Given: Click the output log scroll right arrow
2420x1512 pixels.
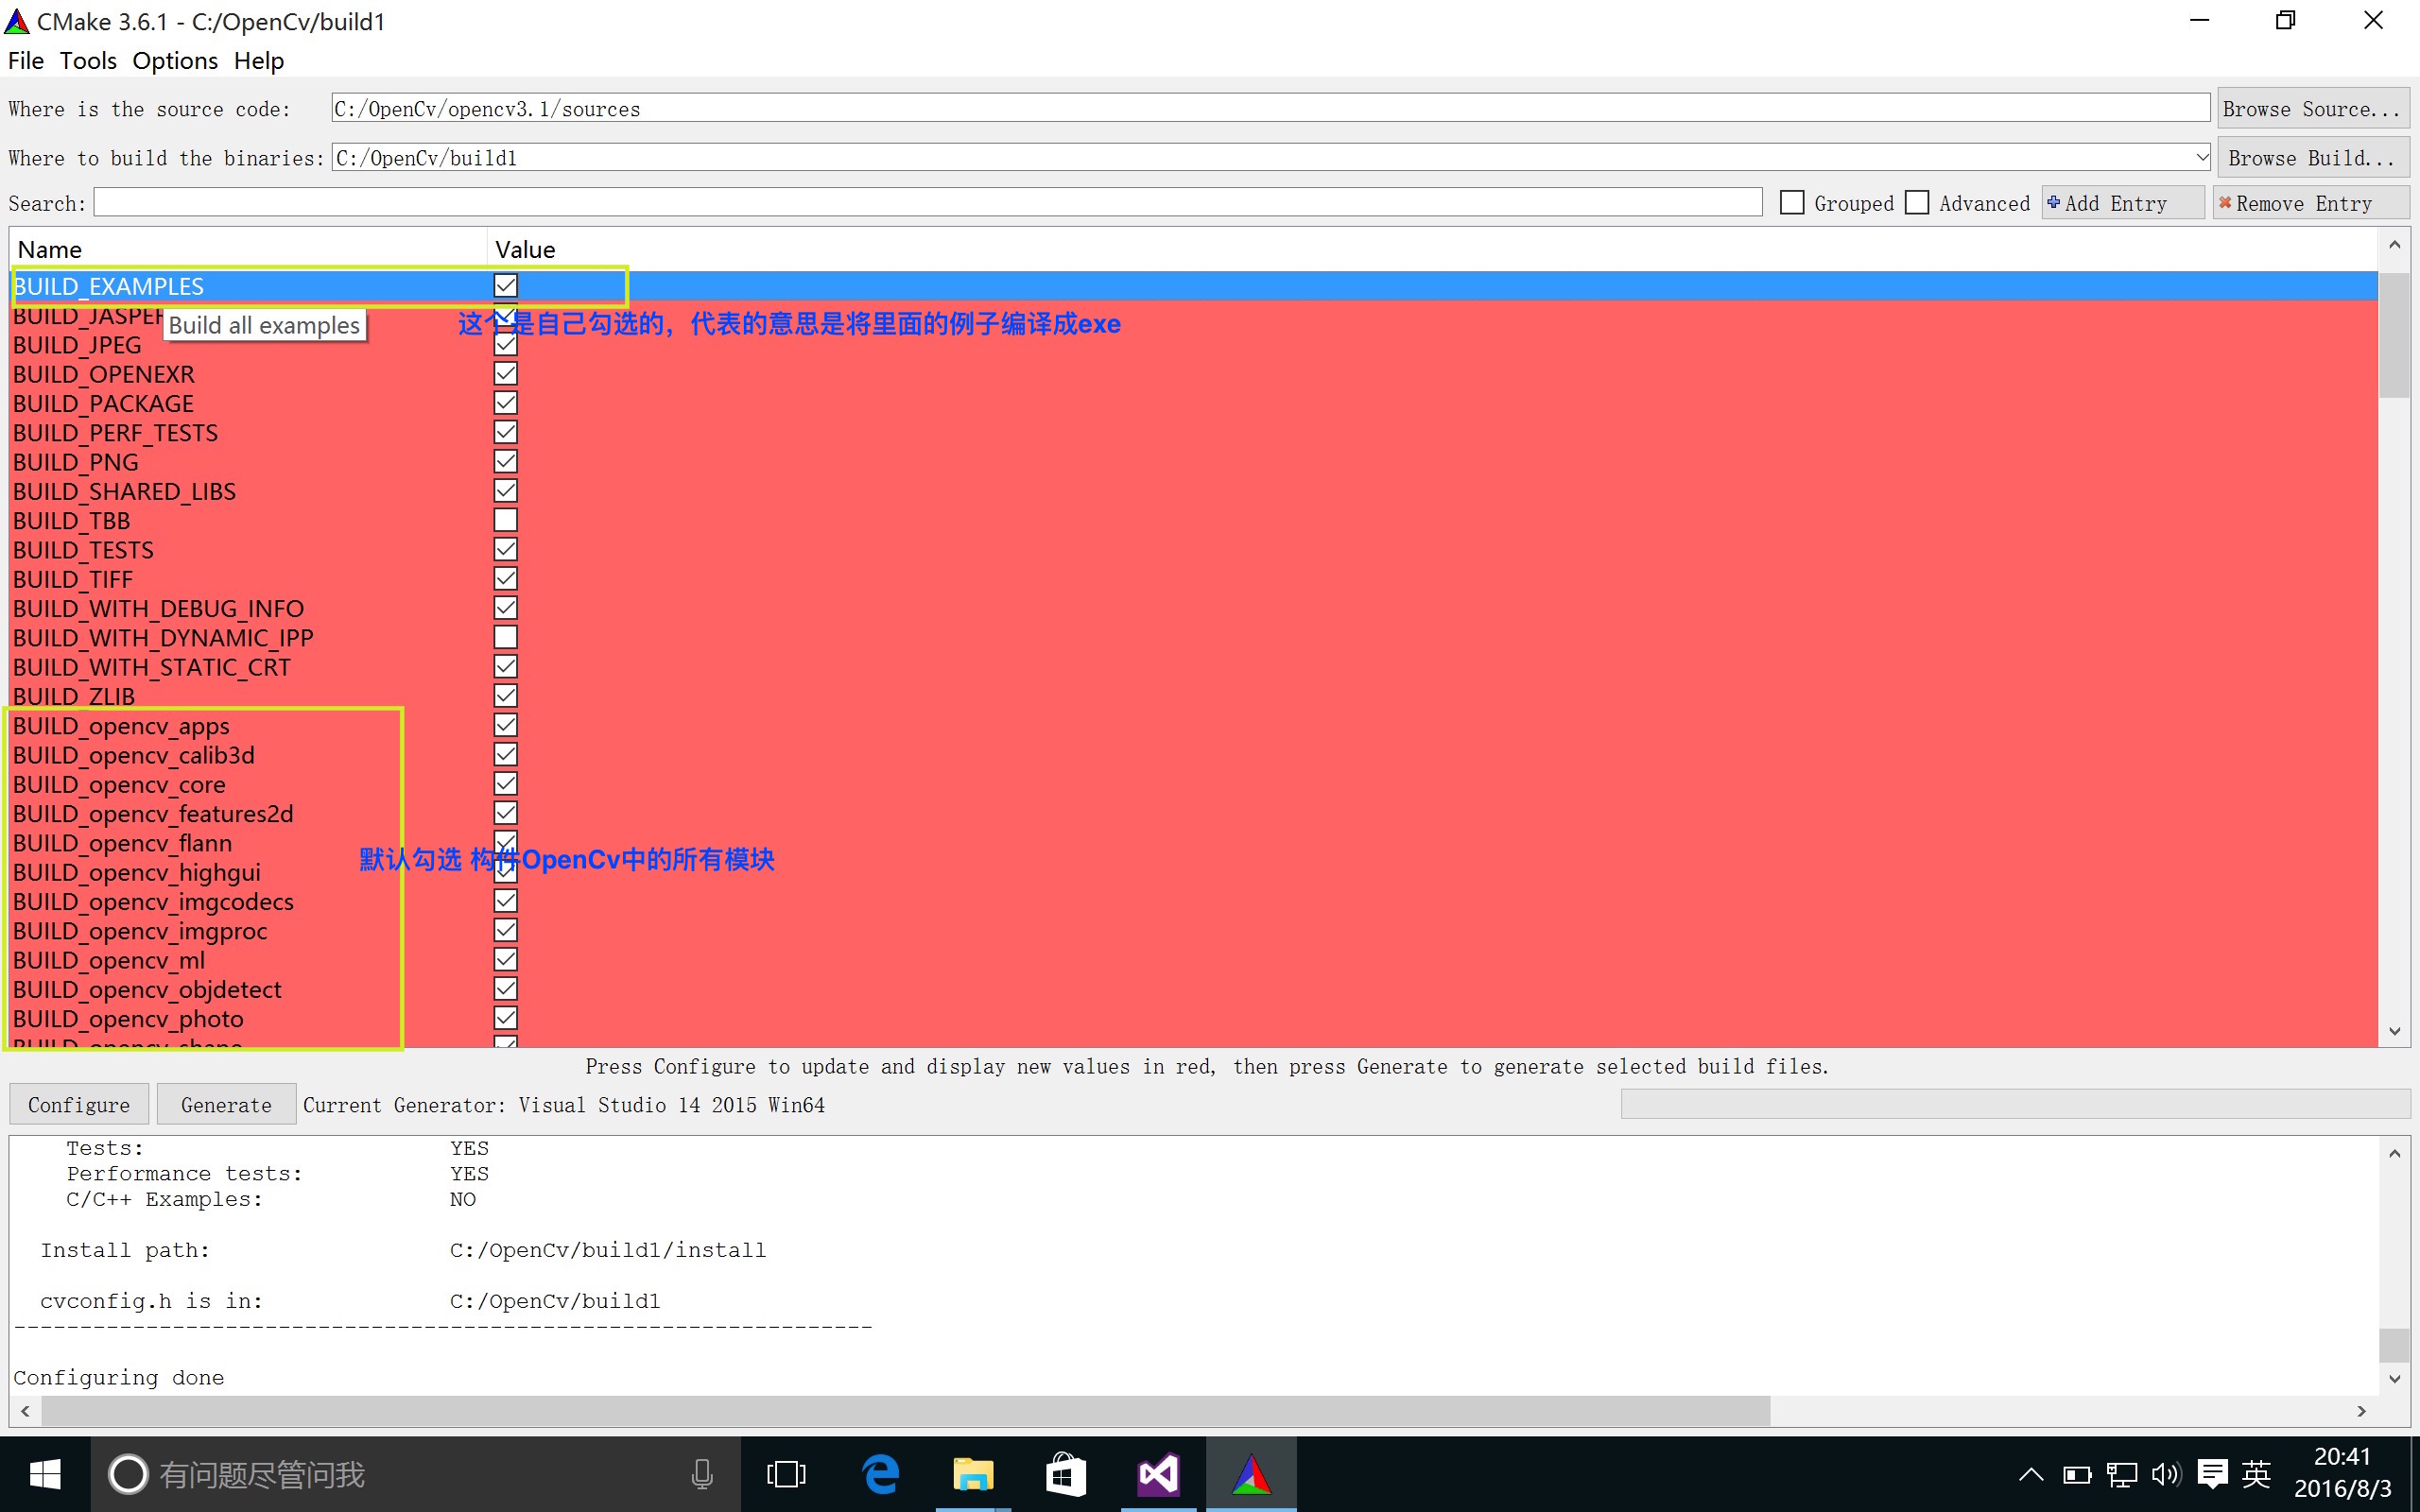Looking at the screenshot, I should (x=2361, y=1411).
